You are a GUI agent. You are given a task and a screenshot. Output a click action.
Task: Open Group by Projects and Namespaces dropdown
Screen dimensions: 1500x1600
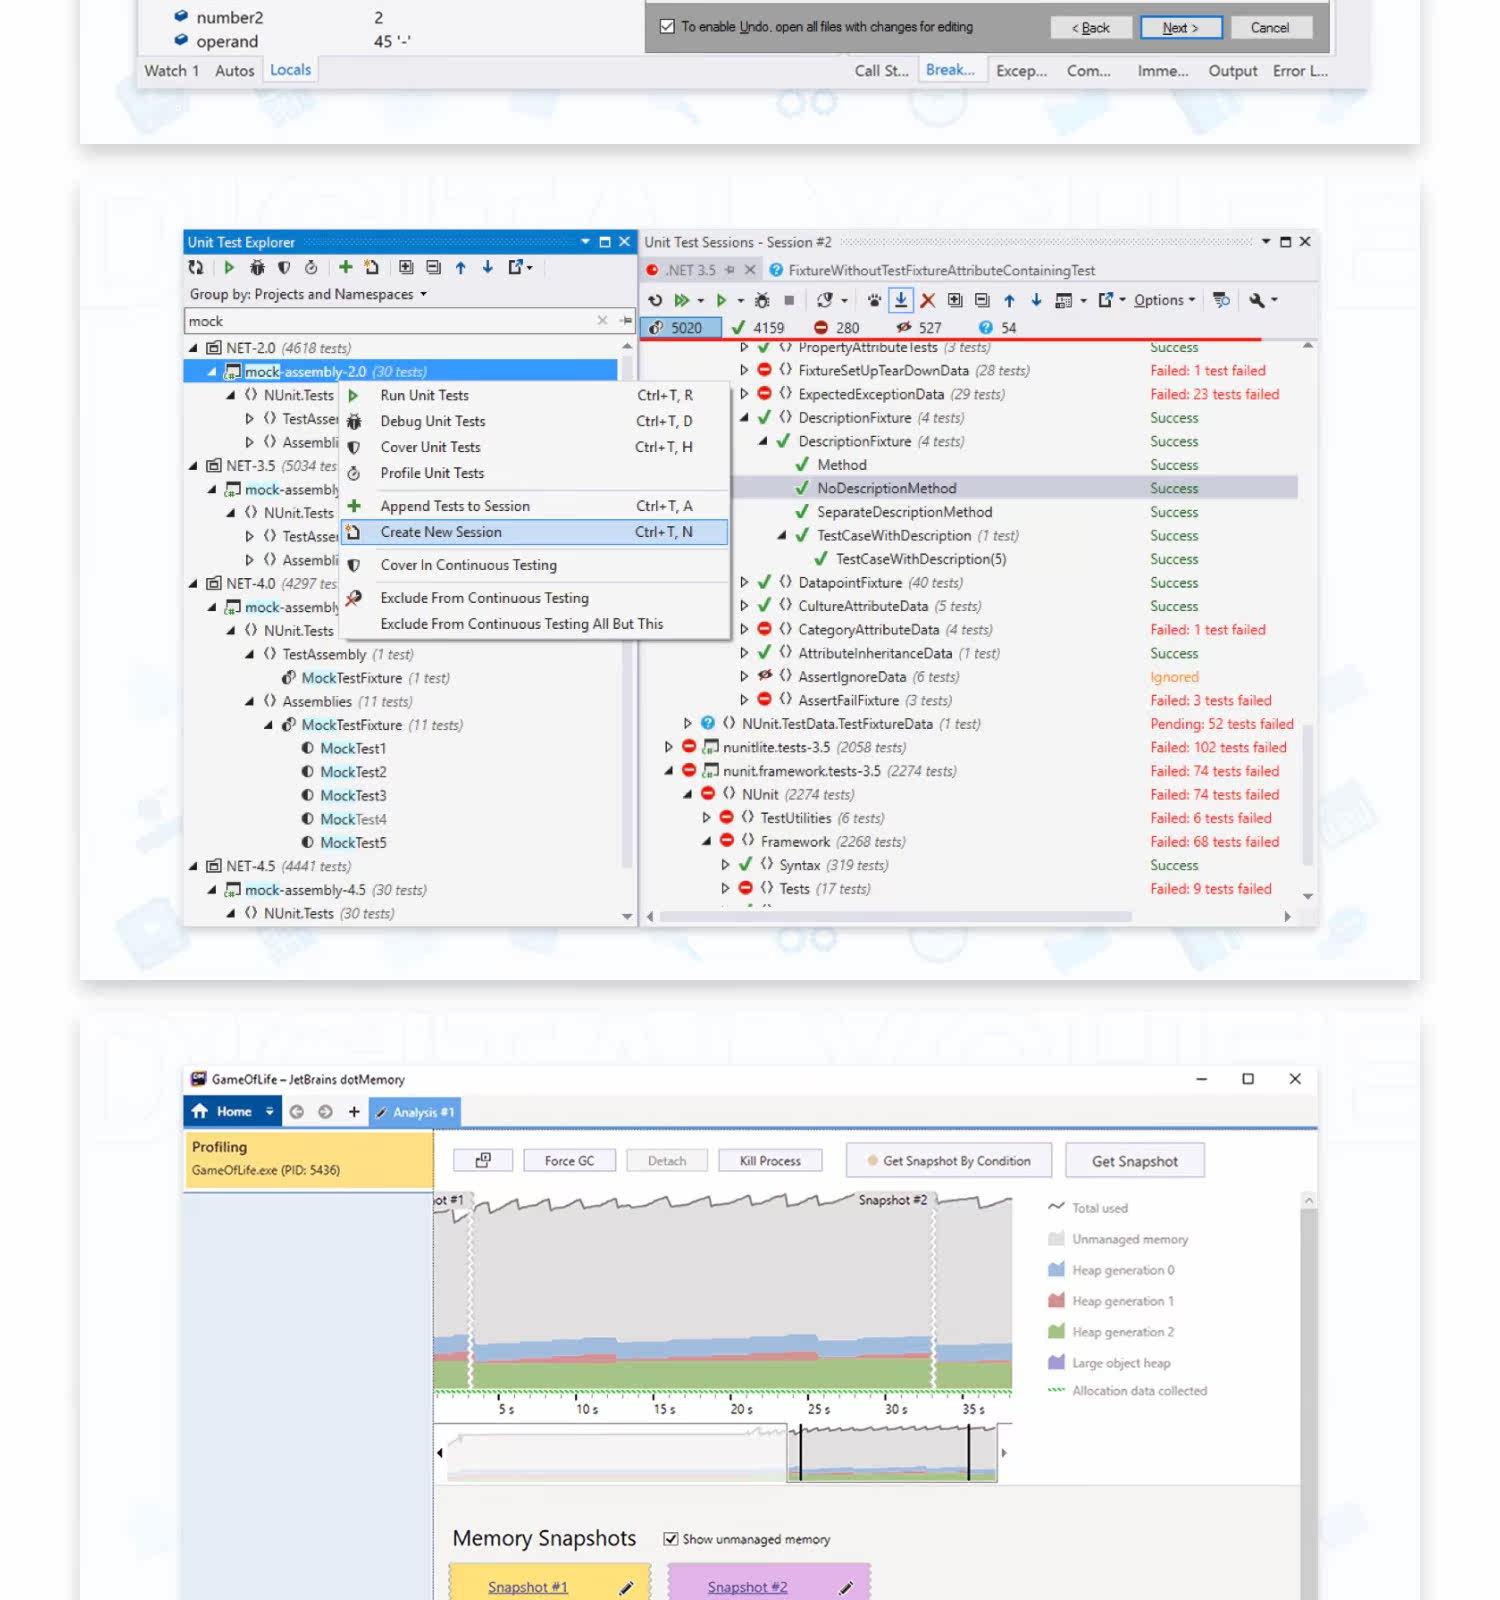click(x=309, y=294)
